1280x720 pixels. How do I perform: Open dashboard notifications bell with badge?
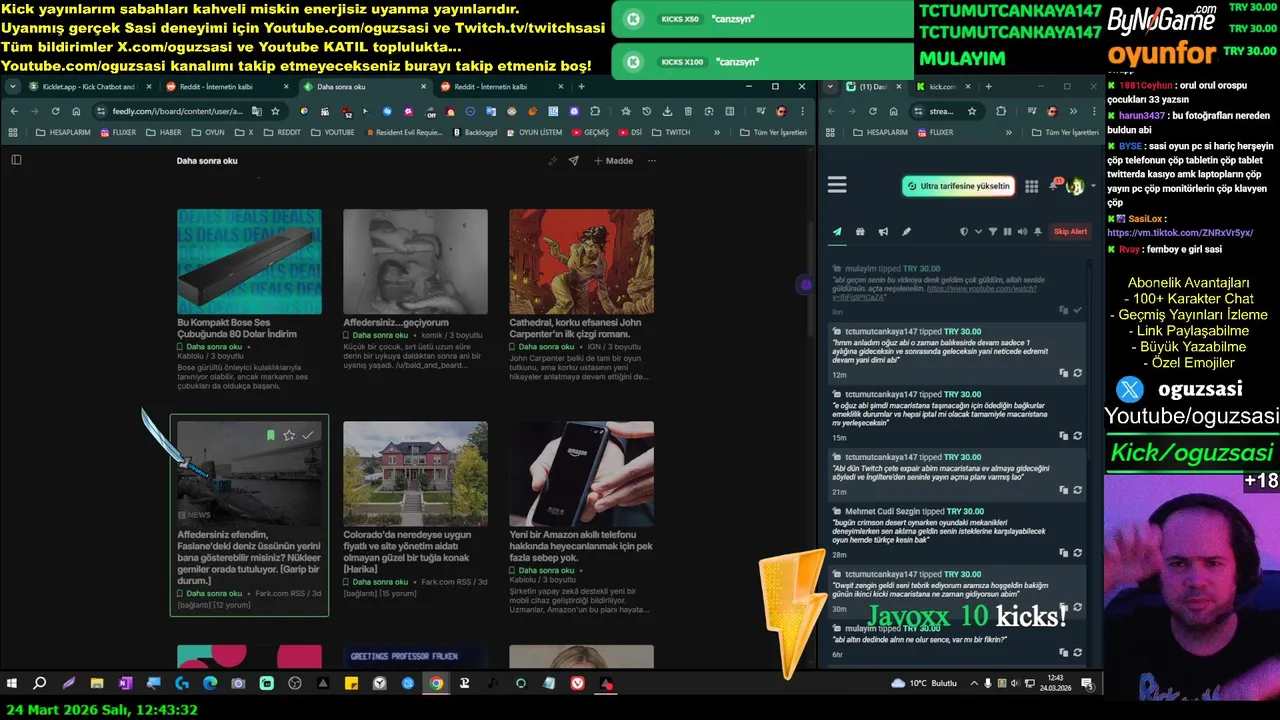point(1055,185)
